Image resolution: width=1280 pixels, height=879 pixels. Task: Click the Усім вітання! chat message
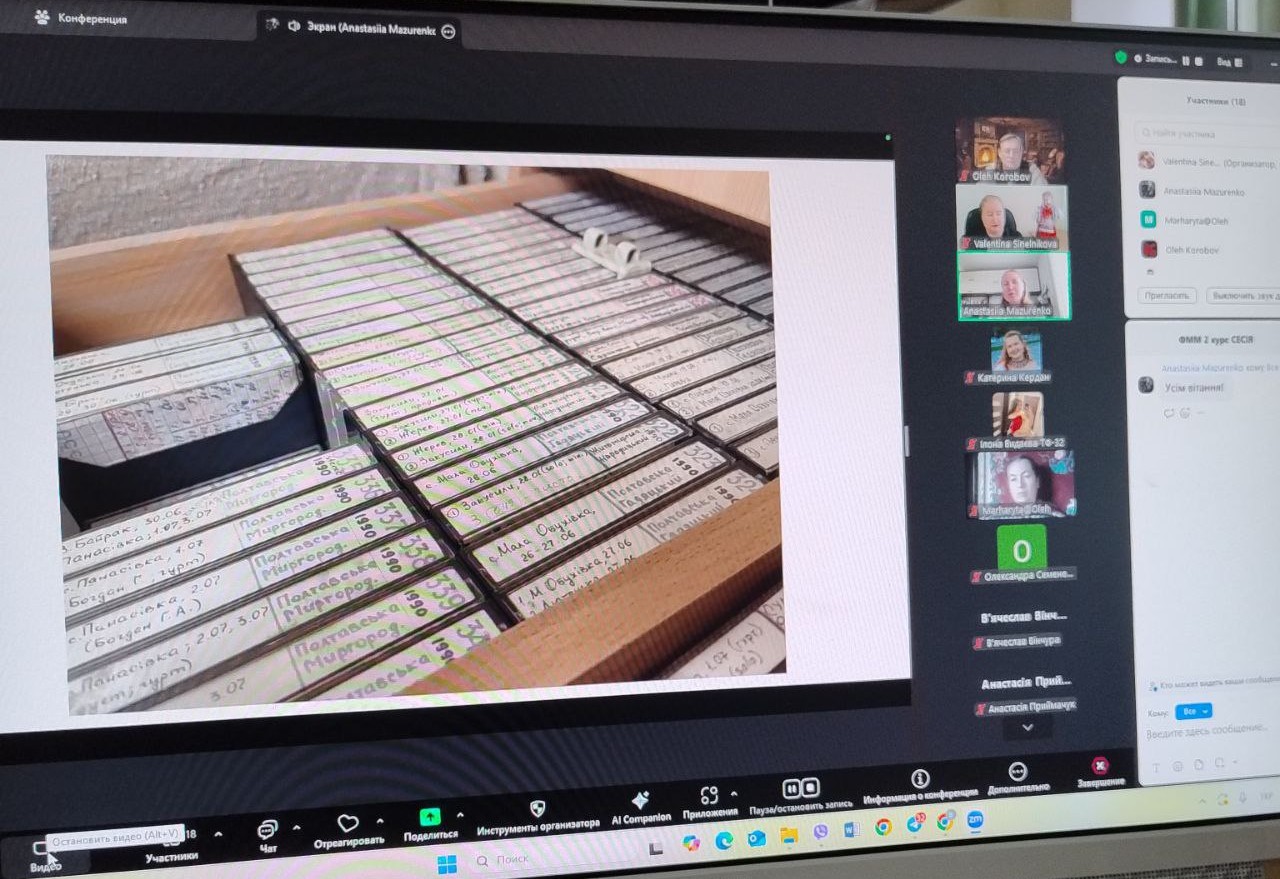pyautogui.click(x=1195, y=387)
